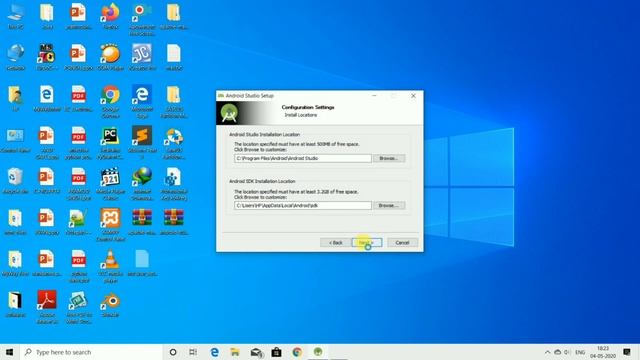Select the Network desktop icon

click(16, 57)
